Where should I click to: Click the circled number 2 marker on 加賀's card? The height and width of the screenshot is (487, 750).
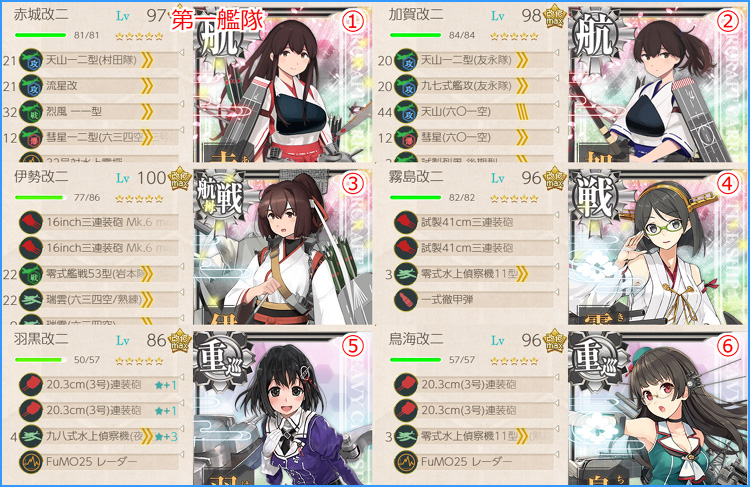point(728,21)
